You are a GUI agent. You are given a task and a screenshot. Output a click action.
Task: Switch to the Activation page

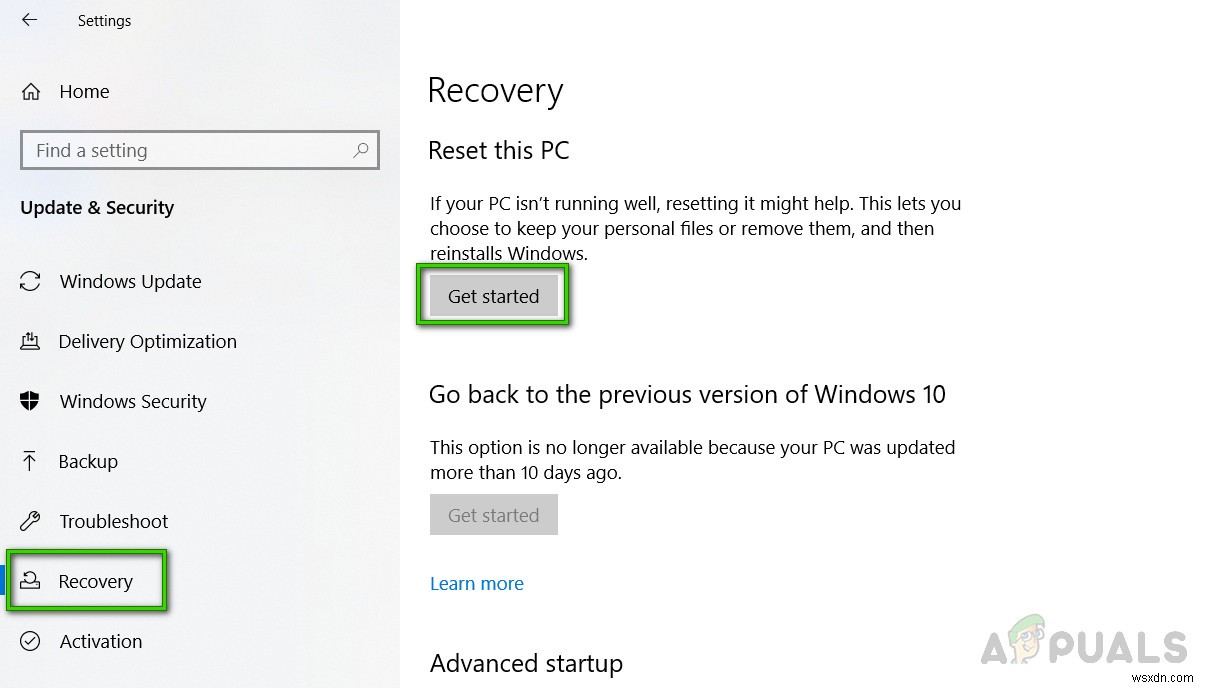point(101,642)
